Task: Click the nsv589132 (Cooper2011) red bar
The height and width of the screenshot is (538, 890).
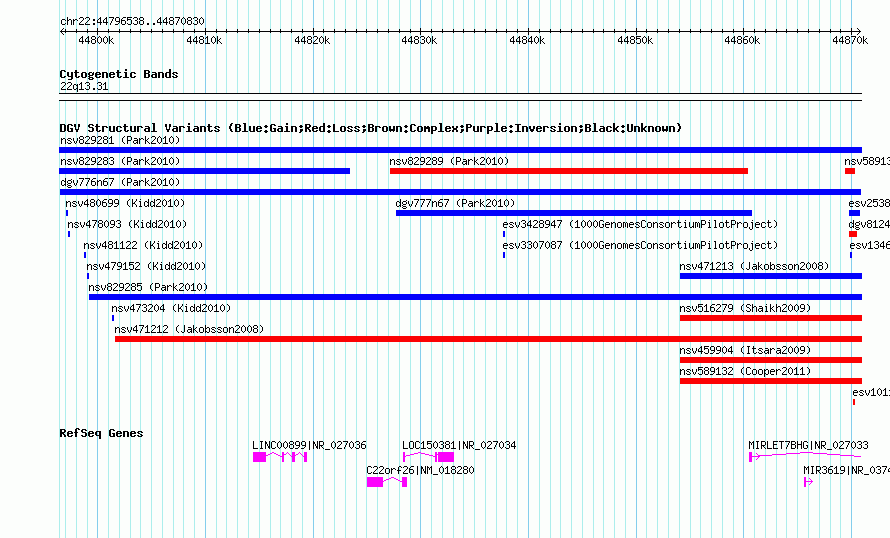Action: 771,381
